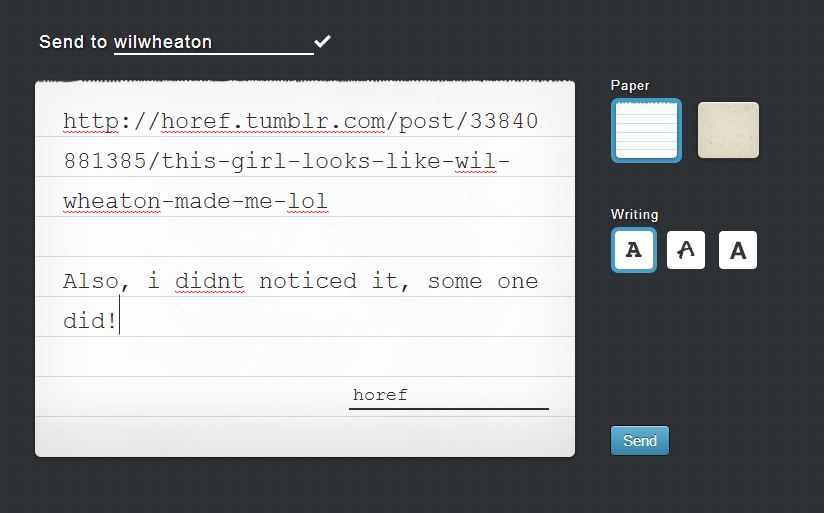Place cursor after 'did!' in message
Image resolution: width=824 pixels, height=513 pixels.
pos(120,322)
